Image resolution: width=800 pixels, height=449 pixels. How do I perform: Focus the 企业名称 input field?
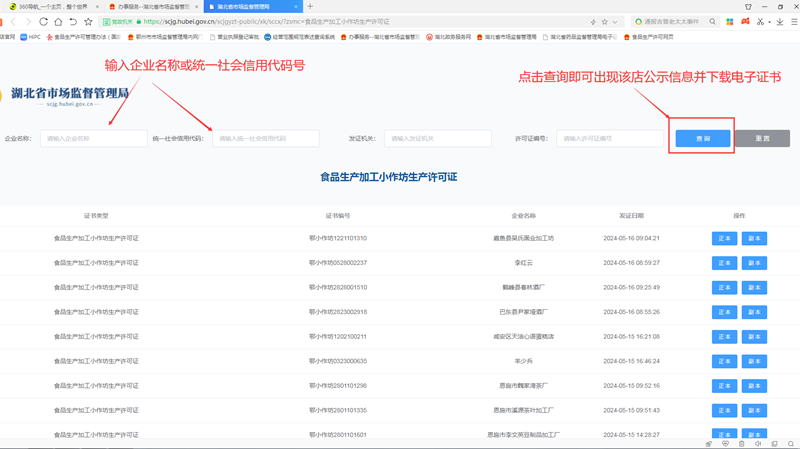pyautogui.click(x=93, y=138)
